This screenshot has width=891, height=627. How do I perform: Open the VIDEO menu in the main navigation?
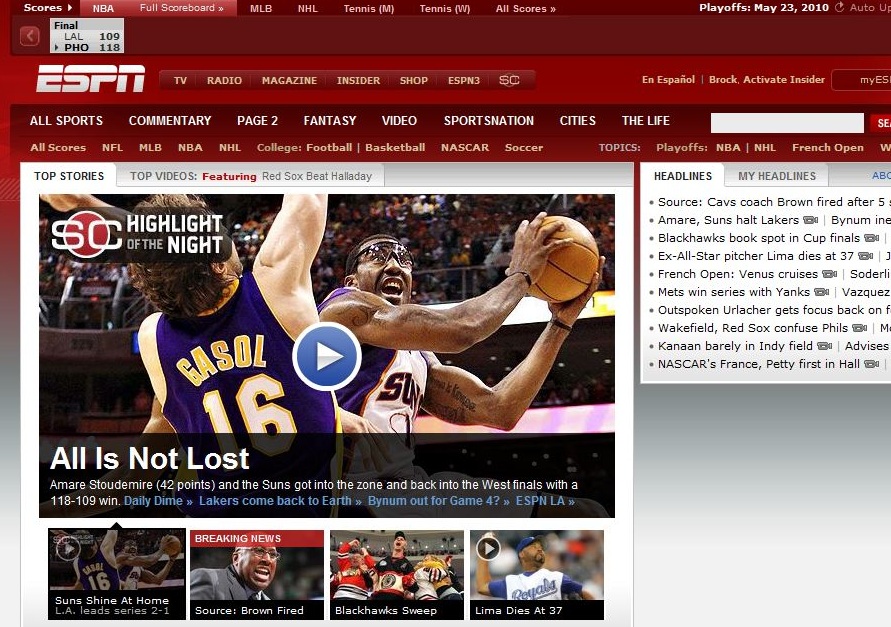click(399, 121)
